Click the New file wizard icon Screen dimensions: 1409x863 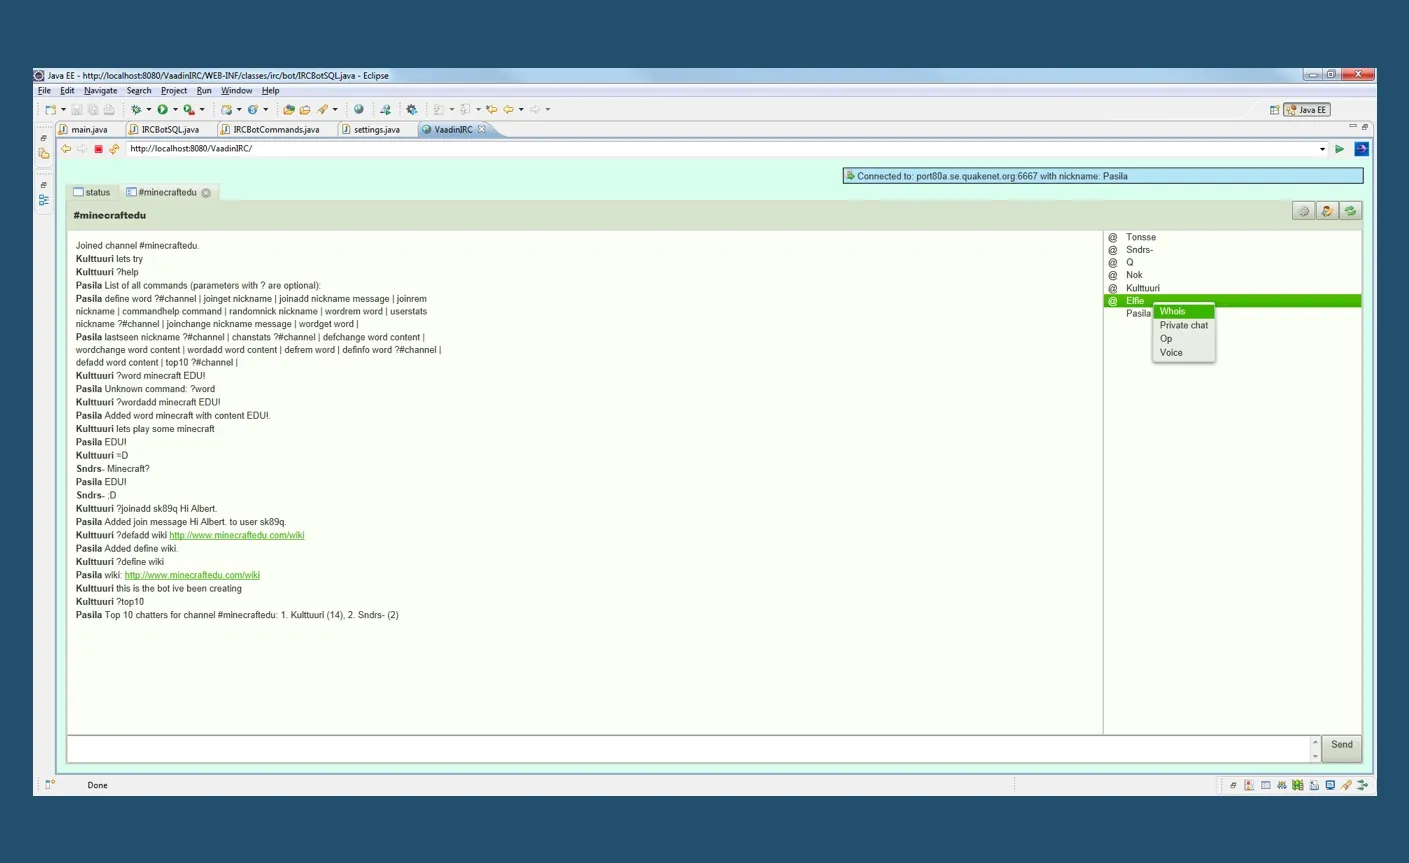[x=50, y=109]
